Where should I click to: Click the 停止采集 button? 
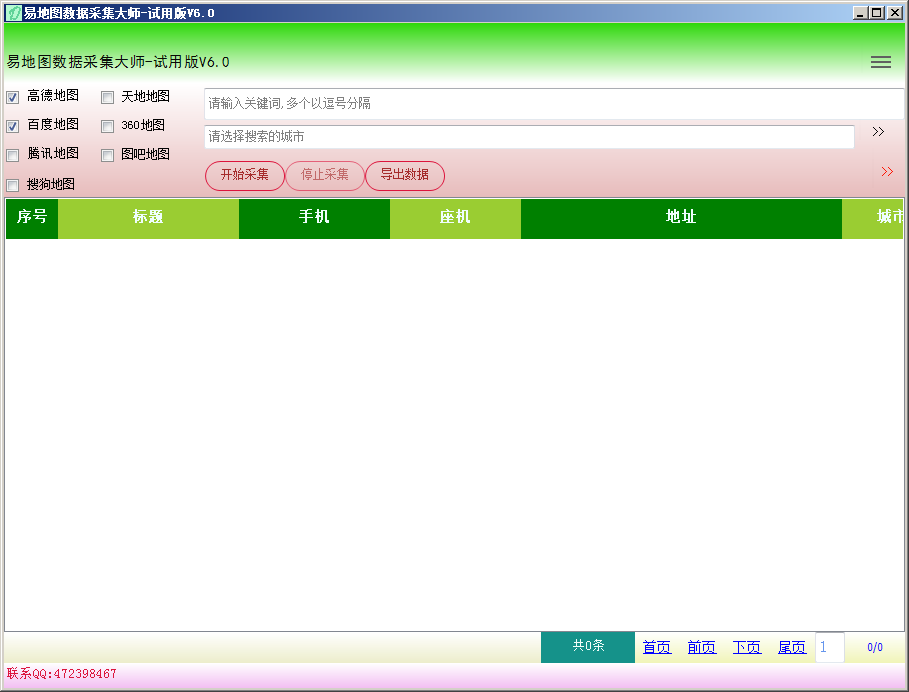click(x=325, y=176)
